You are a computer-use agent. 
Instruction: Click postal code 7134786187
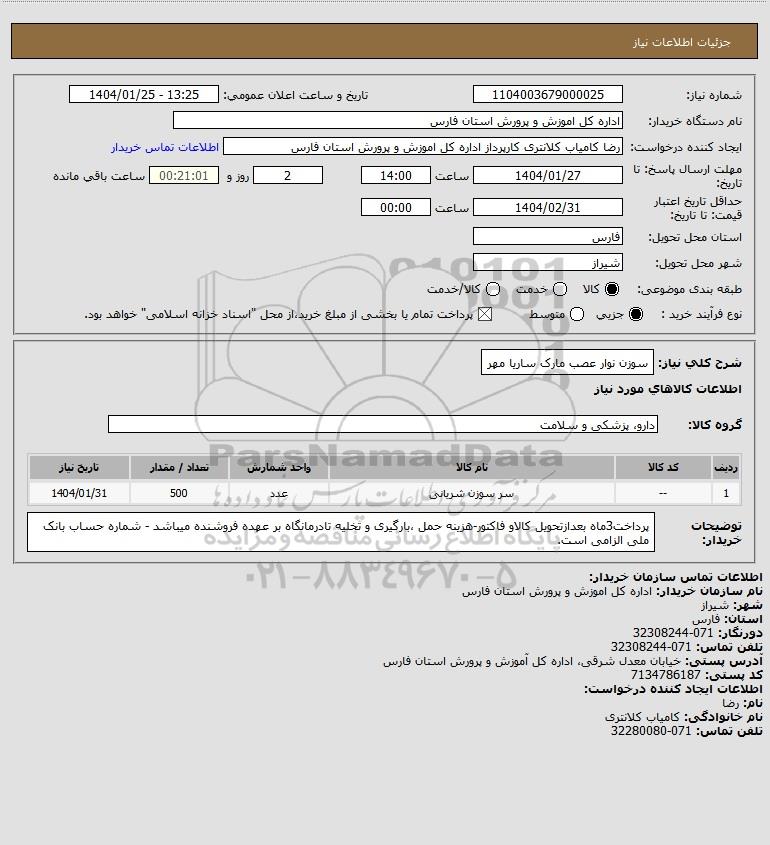tap(665, 675)
